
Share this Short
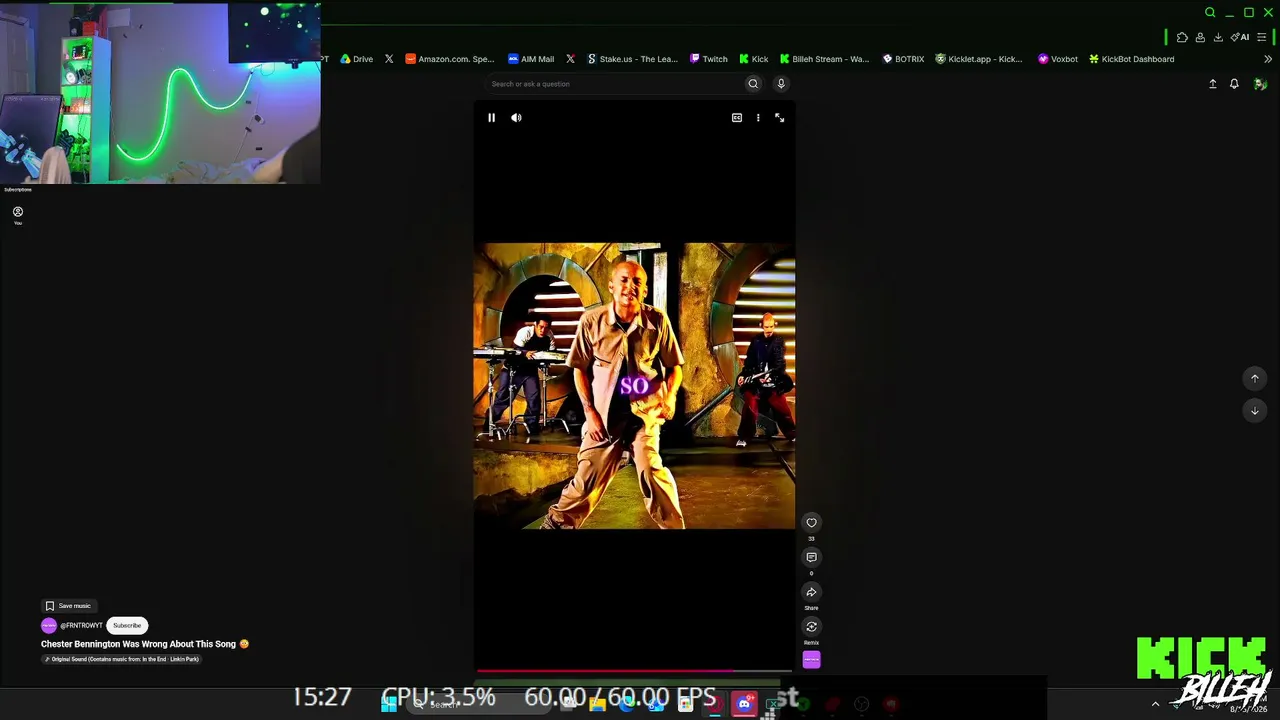tap(811, 592)
